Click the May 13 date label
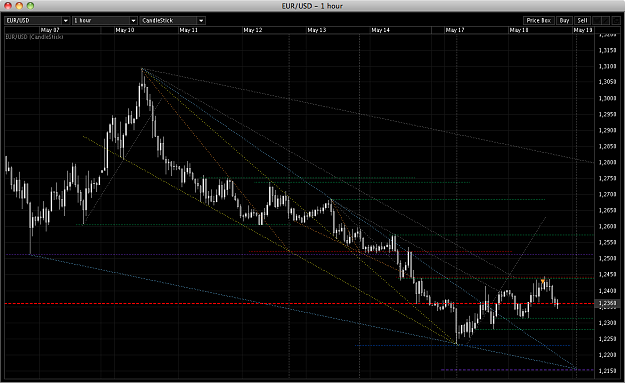Image resolution: width=625 pixels, height=383 pixels. tap(317, 30)
